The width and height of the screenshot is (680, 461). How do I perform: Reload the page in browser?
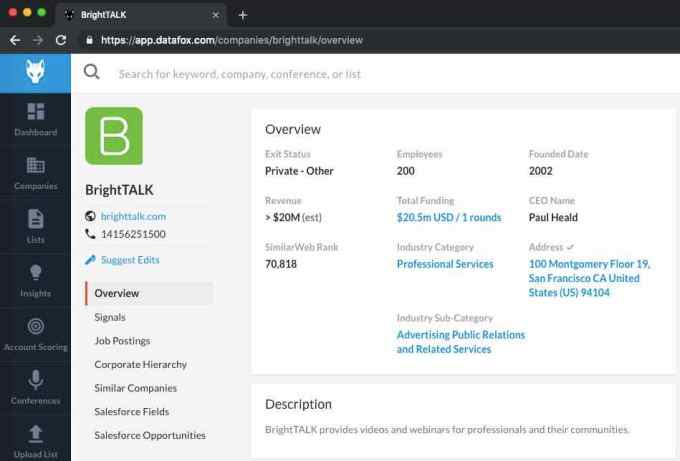pos(61,40)
